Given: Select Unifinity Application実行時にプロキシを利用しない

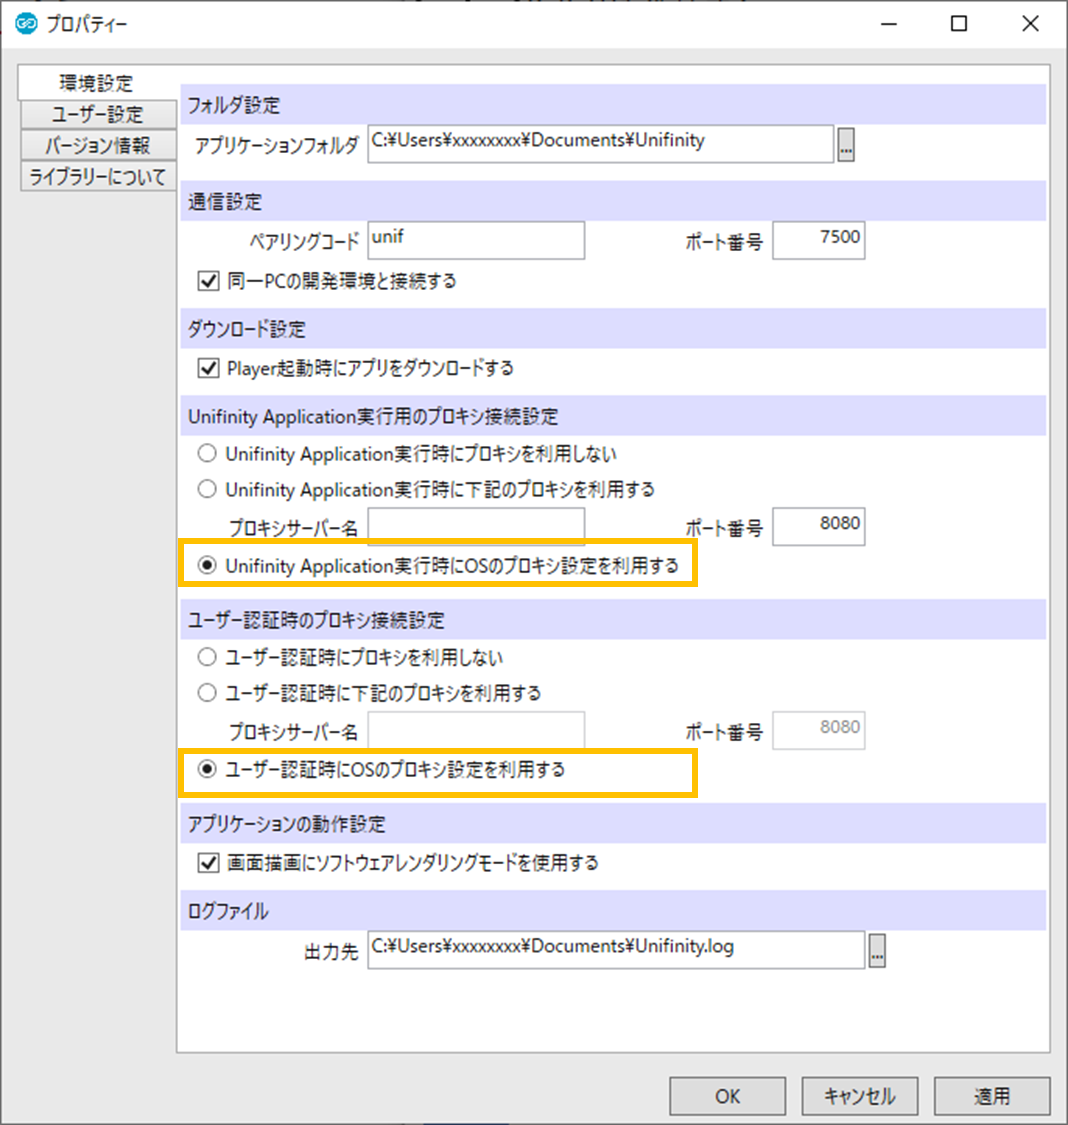Looking at the screenshot, I should pos(207,453).
